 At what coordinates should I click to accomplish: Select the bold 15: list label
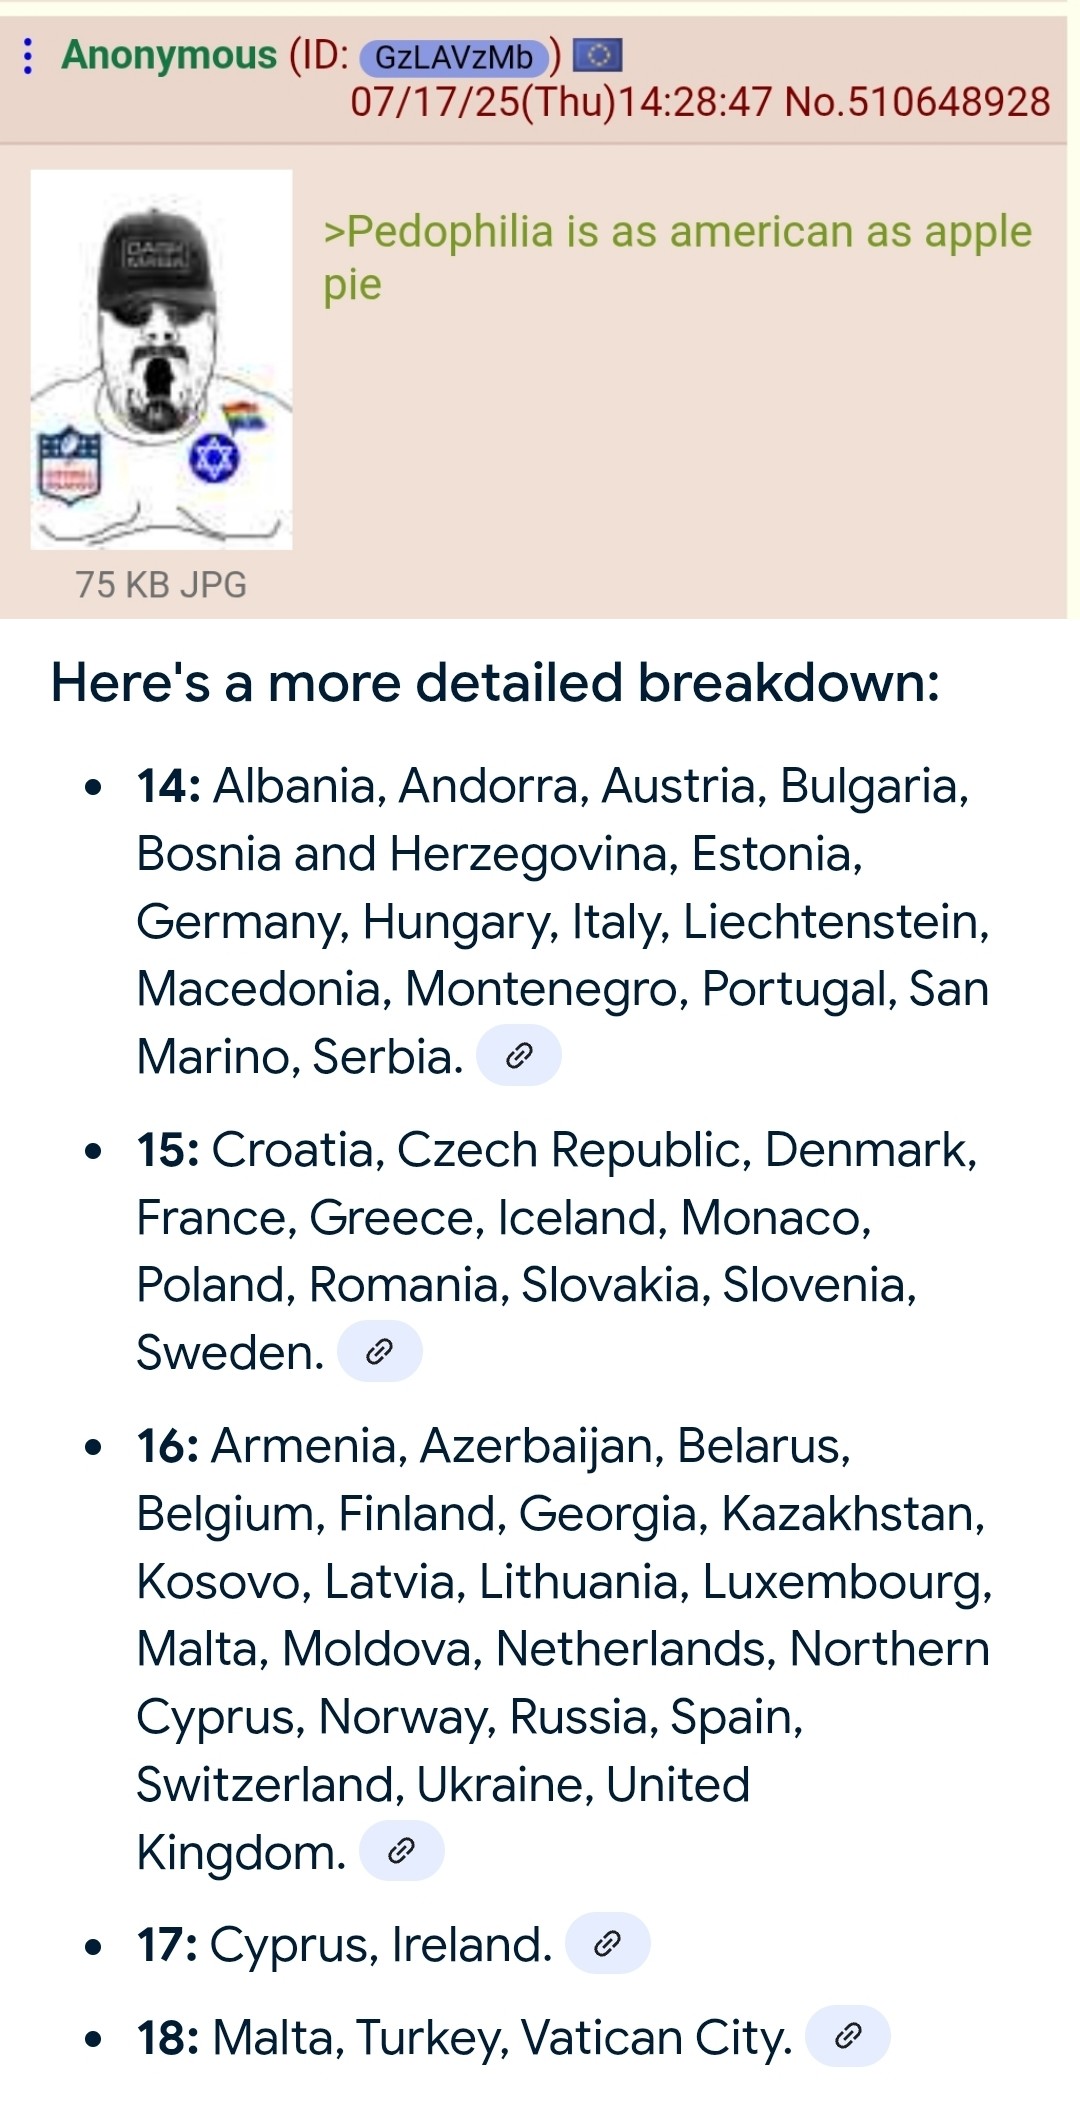pos(168,1150)
